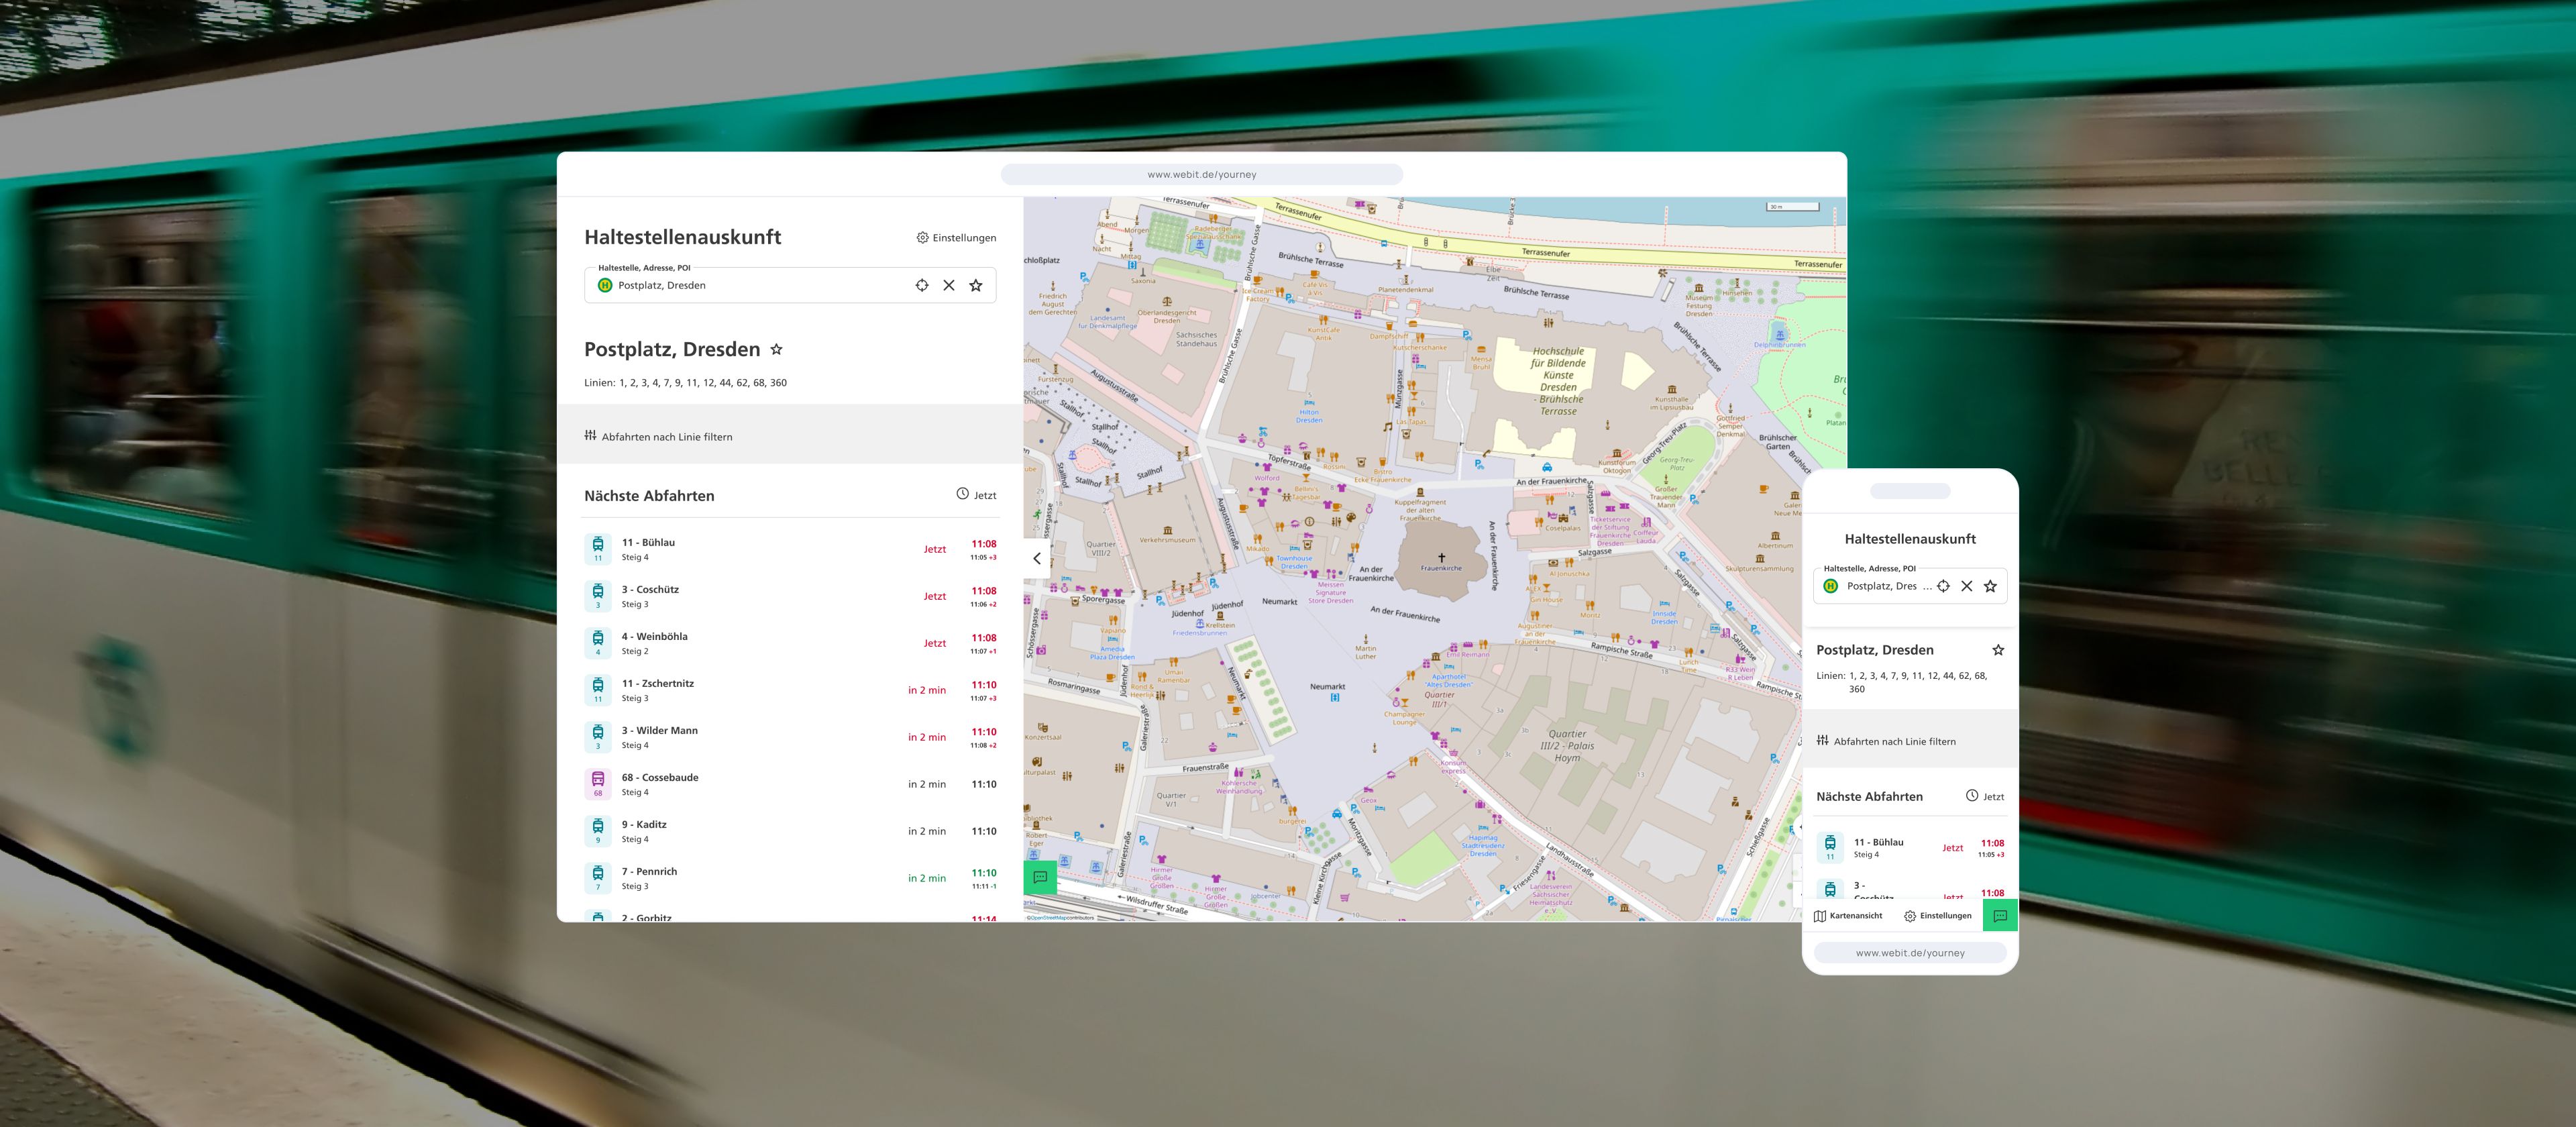
Task: Open Kartenansicht tab in mobile view
Action: coord(1848,916)
